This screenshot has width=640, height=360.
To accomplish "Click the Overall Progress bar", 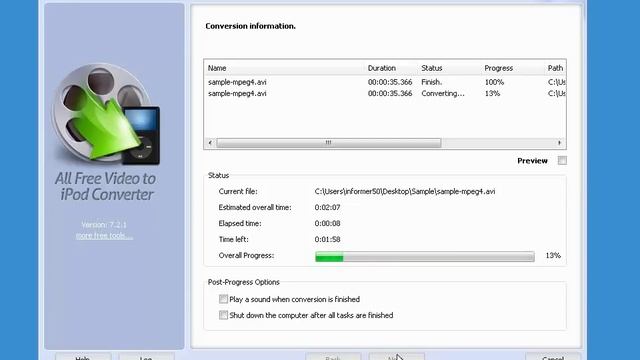I will pyautogui.click(x=424, y=256).
